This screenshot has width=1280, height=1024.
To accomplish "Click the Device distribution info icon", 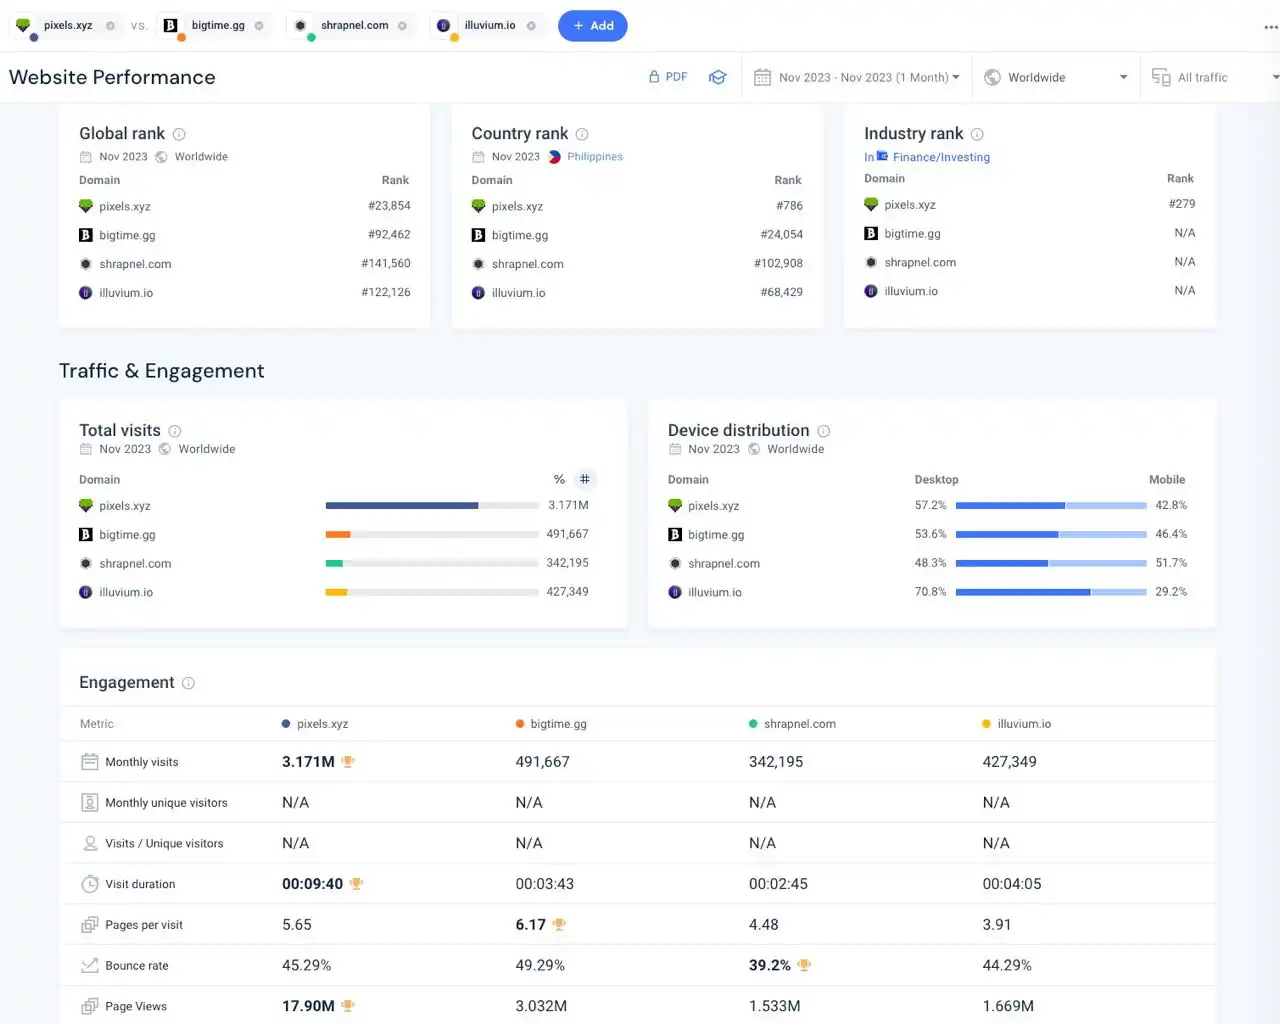I will coord(824,431).
